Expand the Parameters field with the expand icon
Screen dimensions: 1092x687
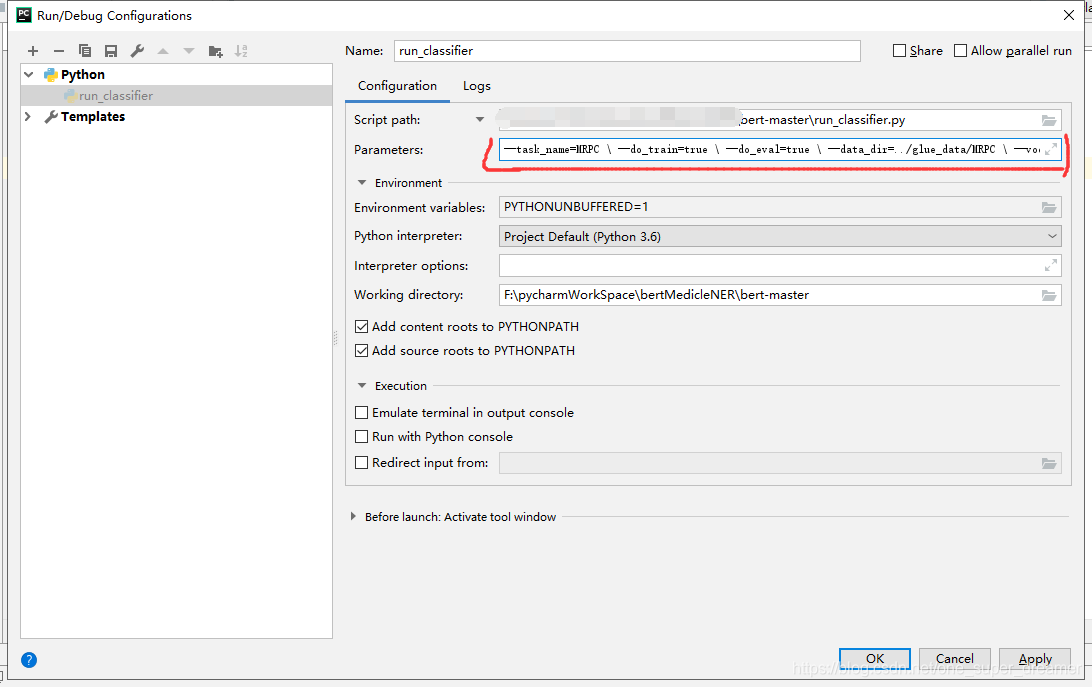click(x=1051, y=149)
